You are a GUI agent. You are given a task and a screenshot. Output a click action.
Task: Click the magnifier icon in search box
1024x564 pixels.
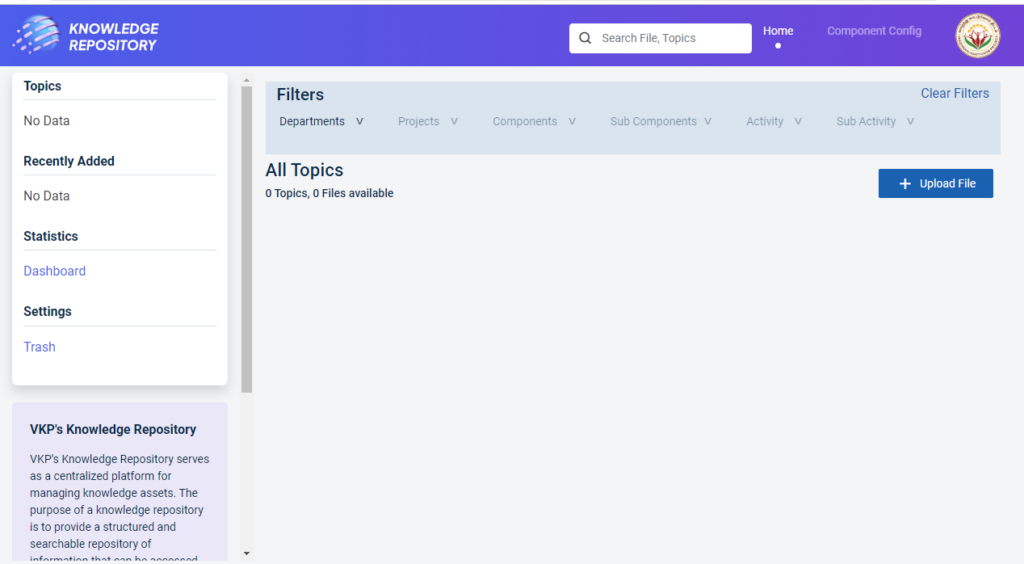(586, 38)
